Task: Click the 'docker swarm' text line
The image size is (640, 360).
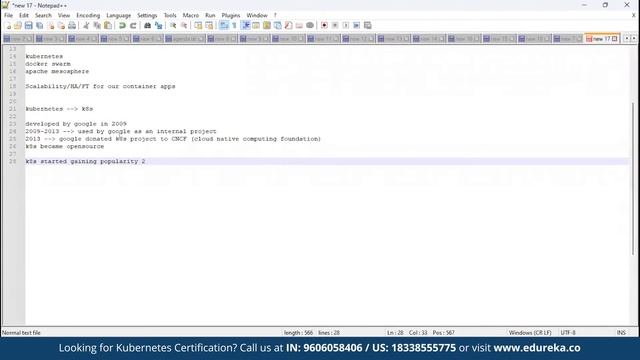Action: [48, 64]
